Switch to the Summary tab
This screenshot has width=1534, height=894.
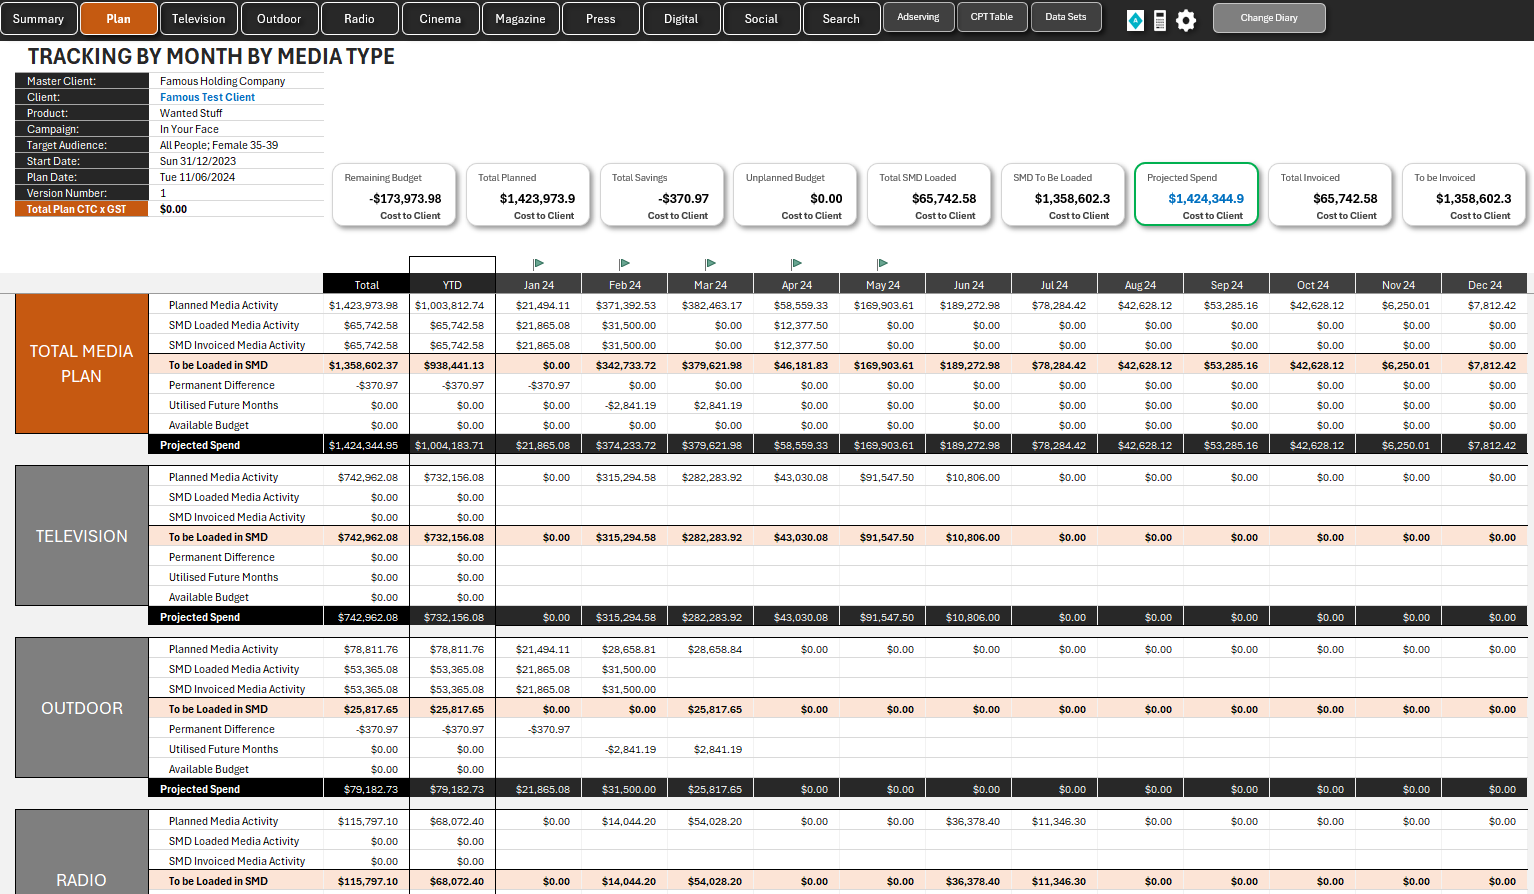click(x=38, y=19)
